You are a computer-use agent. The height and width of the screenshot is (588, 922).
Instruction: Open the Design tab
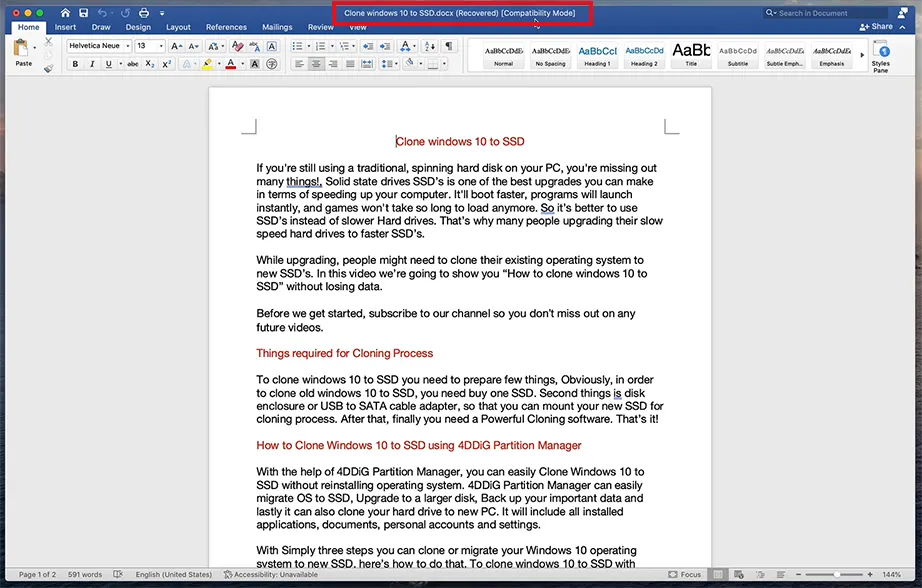click(138, 27)
